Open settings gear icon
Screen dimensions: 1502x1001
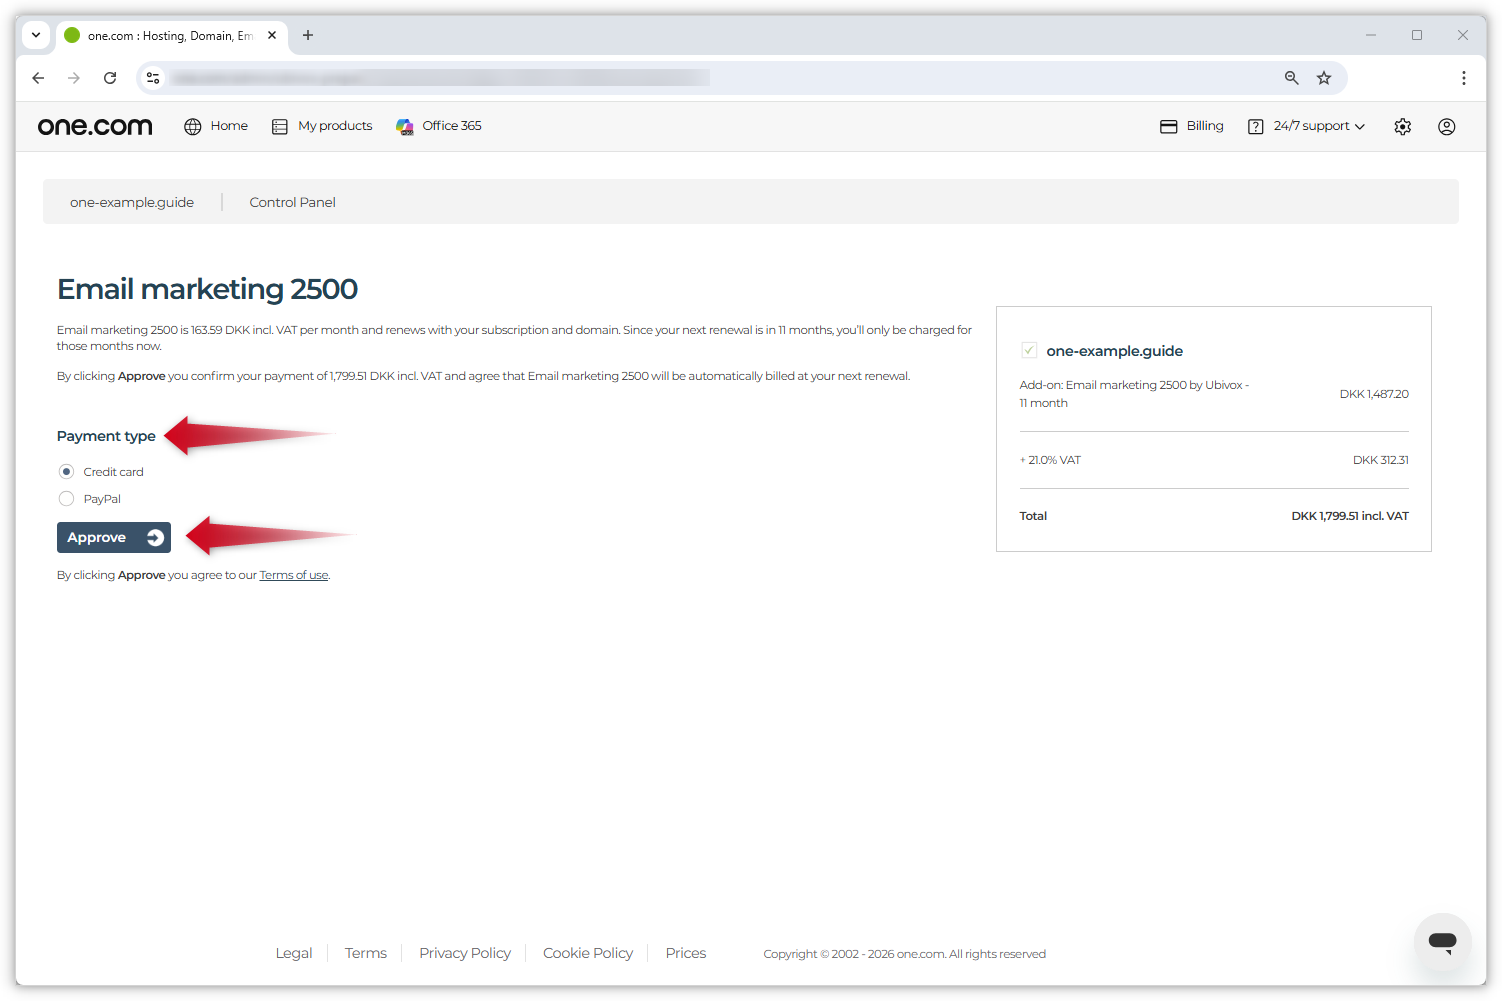pyautogui.click(x=1403, y=127)
